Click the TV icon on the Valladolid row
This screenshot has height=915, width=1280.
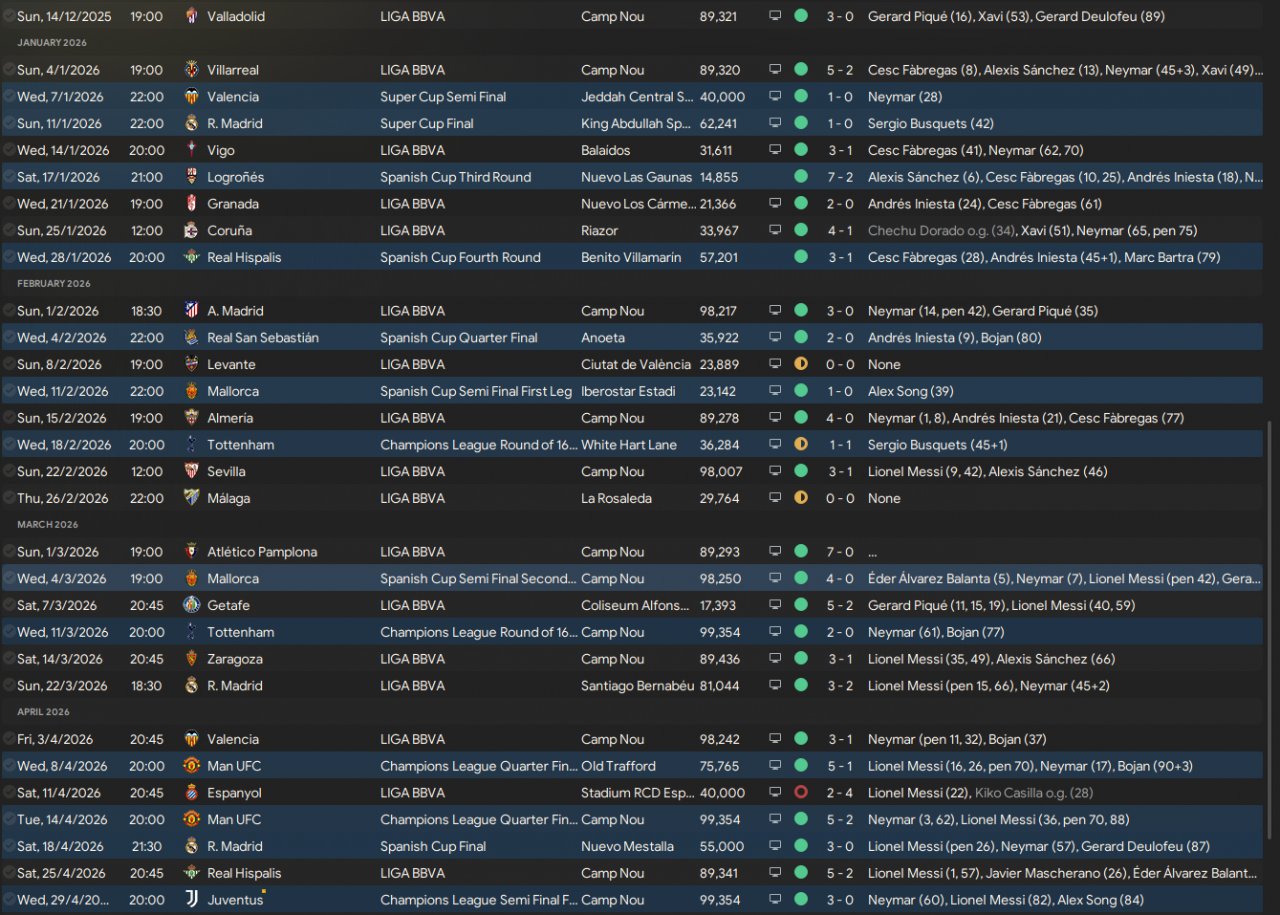click(x=775, y=17)
